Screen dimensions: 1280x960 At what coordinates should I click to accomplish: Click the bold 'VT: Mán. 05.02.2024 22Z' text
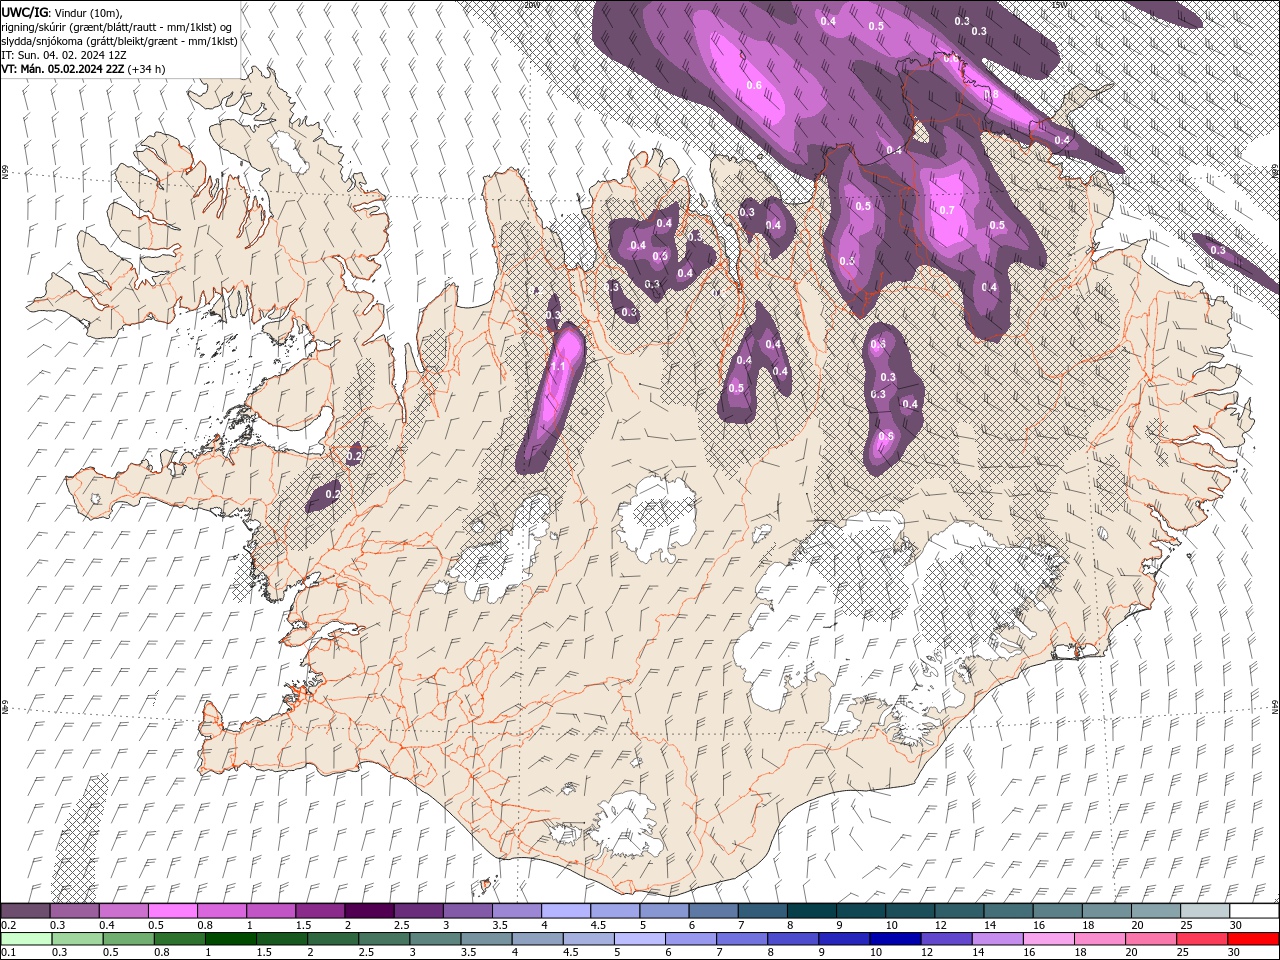pyautogui.click(x=63, y=69)
